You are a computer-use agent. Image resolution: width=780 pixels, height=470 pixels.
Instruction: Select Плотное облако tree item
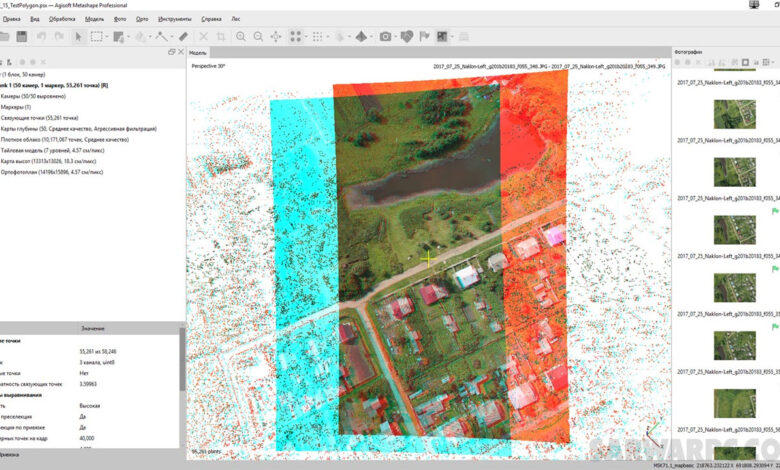[x=65, y=140]
